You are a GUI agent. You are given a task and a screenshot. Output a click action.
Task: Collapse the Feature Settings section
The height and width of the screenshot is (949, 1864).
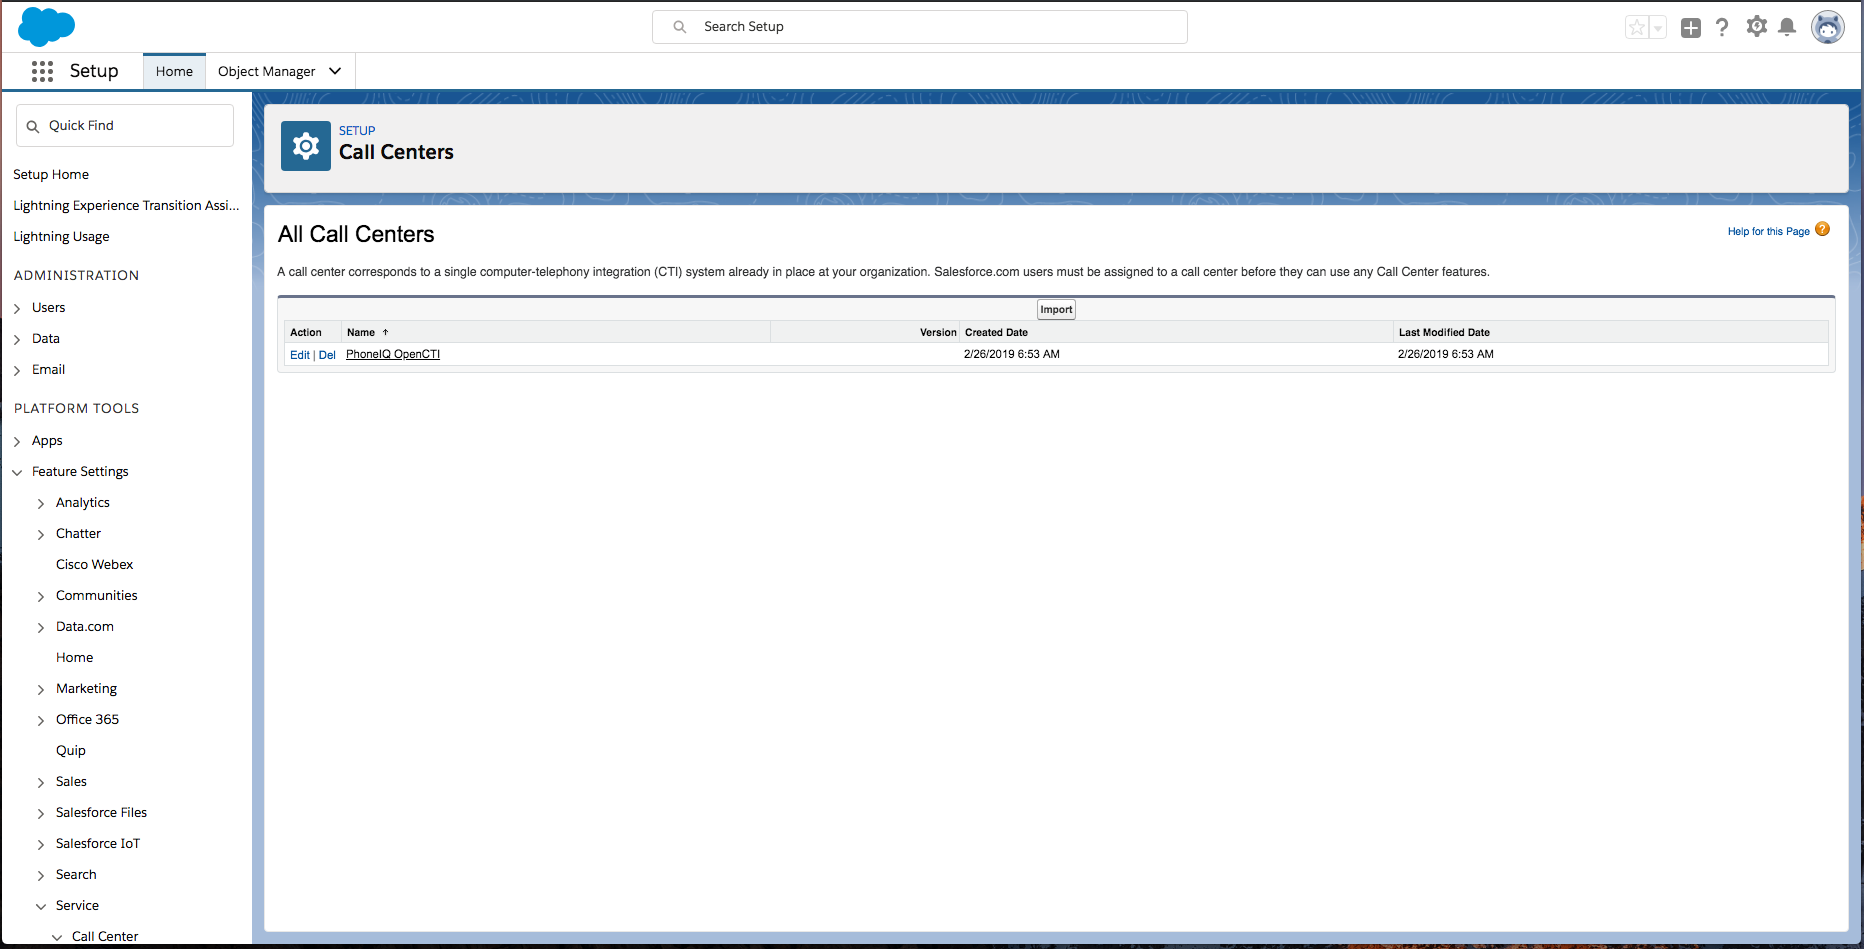(x=17, y=472)
